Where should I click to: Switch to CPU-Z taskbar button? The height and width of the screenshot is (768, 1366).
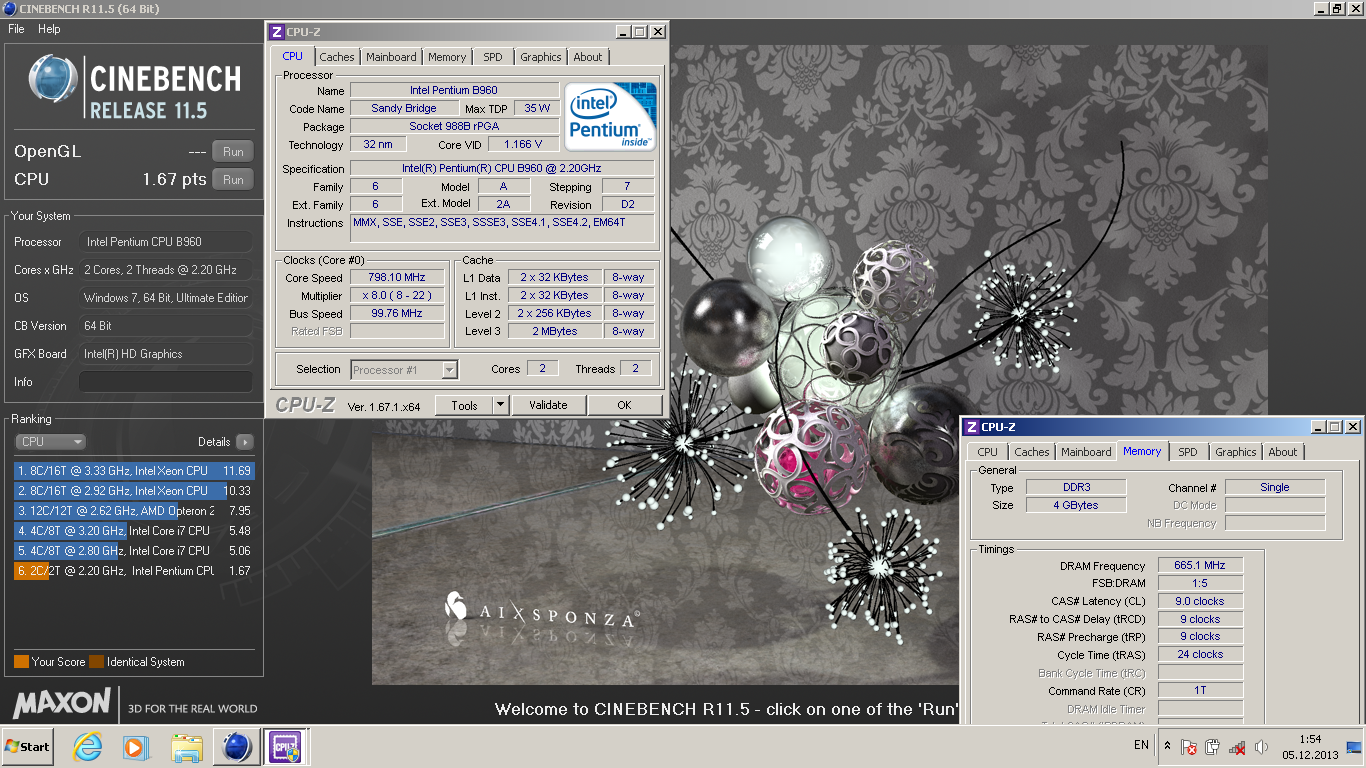(284, 747)
